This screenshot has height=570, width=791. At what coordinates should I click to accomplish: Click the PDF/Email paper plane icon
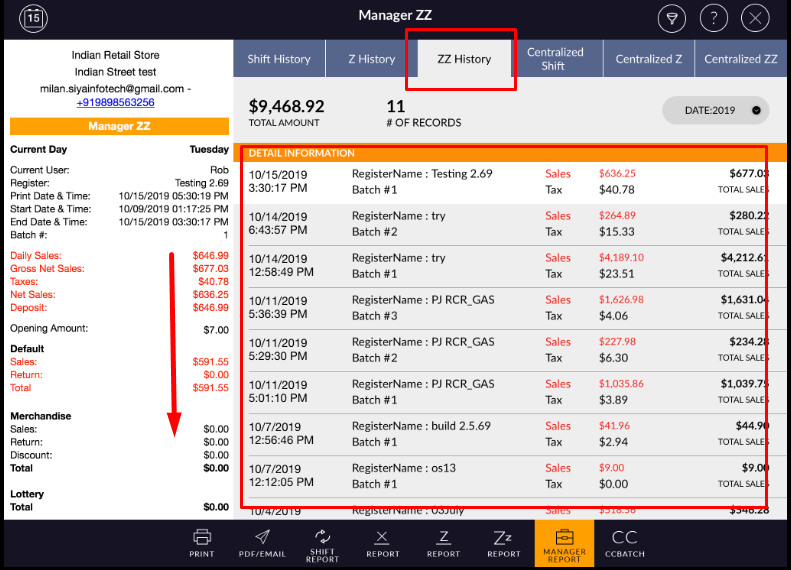pyautogui.click(x=261, y=543)
